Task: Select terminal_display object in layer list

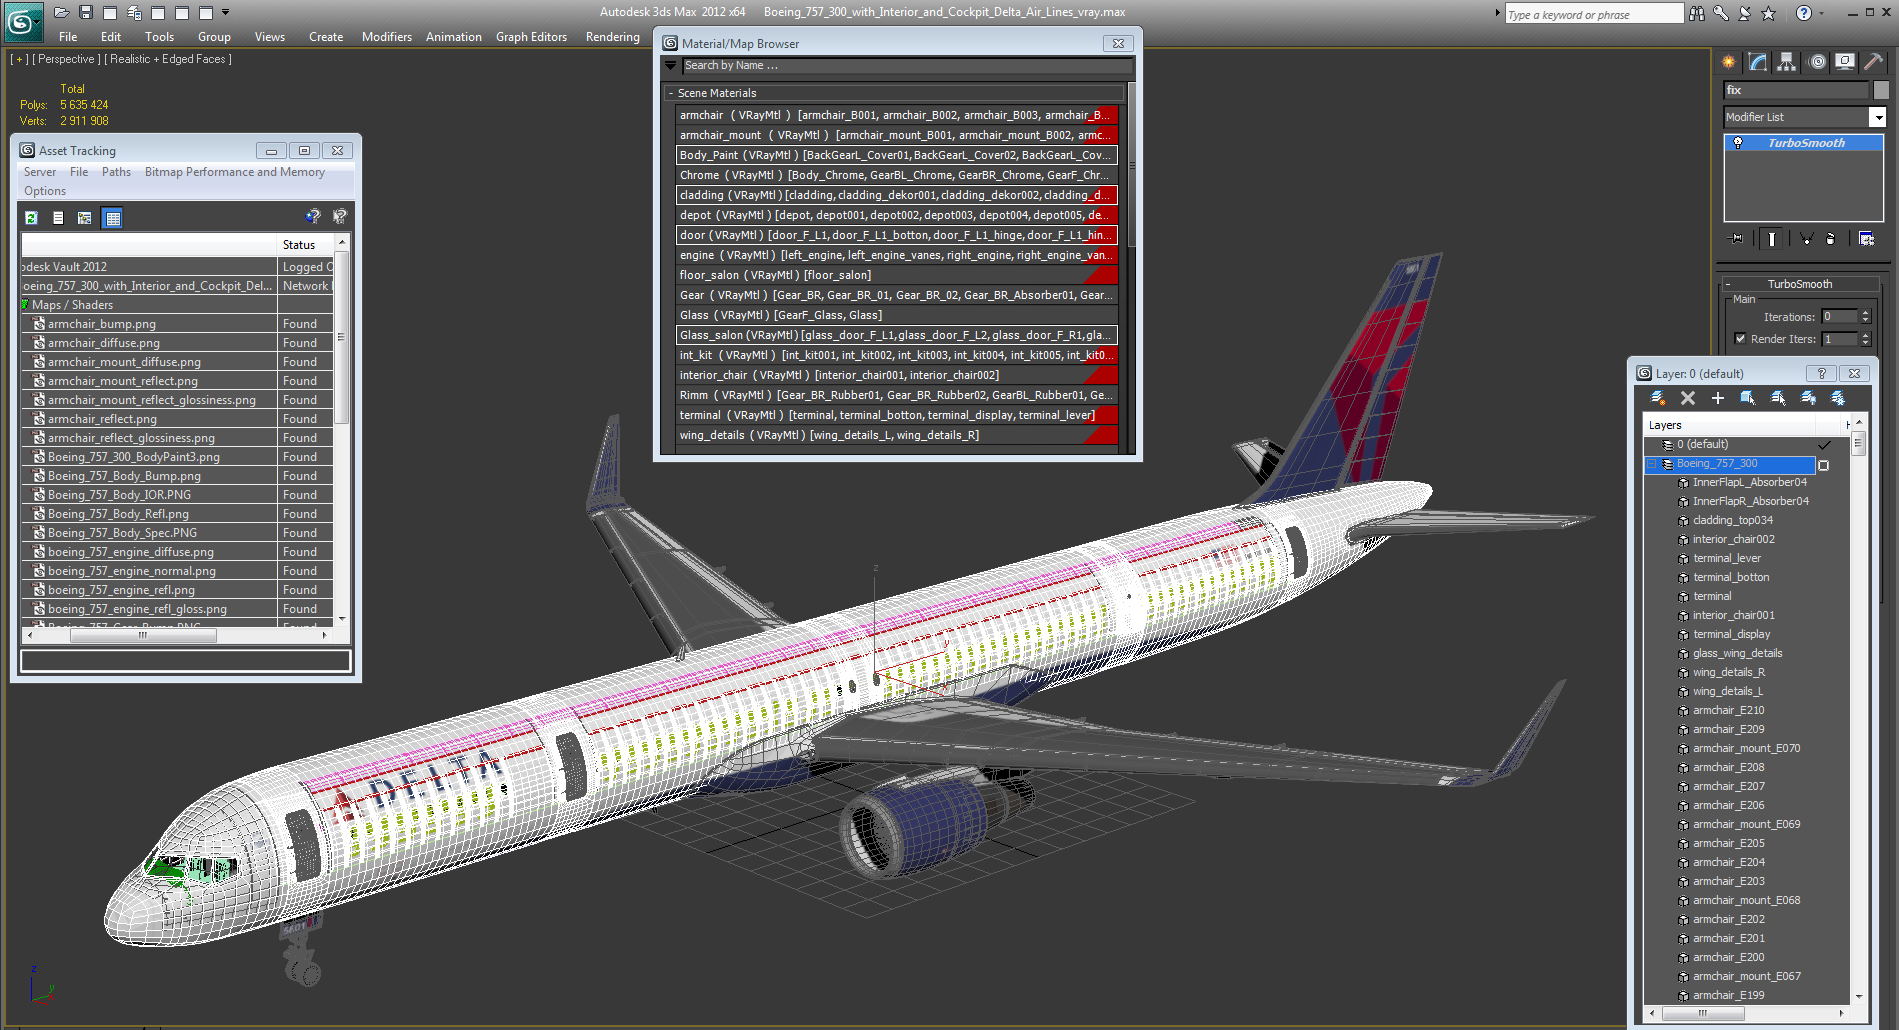Action: (1731, 635)
